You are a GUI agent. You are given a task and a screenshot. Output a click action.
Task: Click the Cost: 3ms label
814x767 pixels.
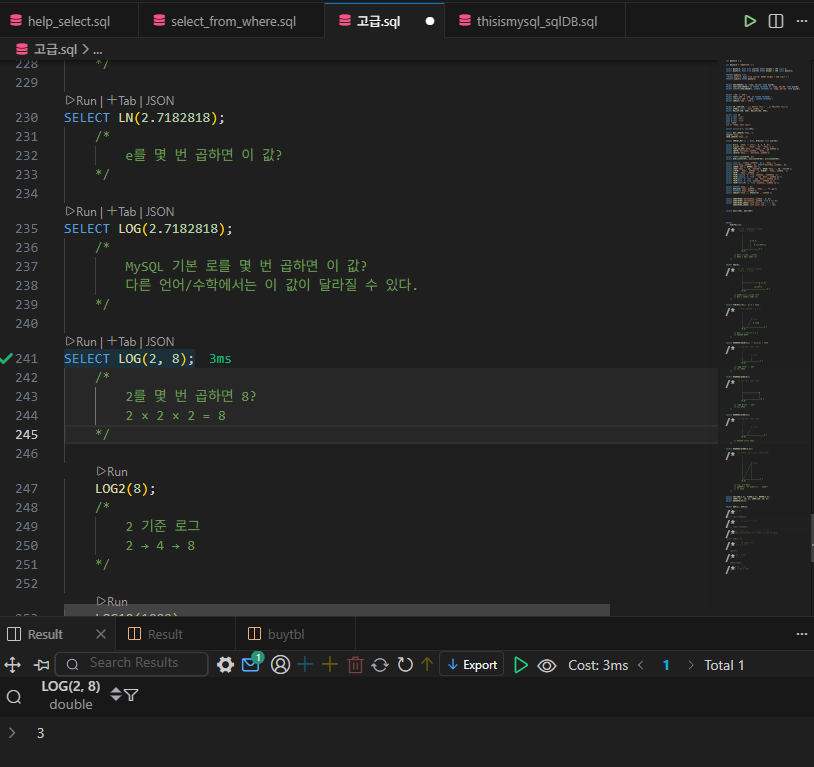[x=598, y=665]
